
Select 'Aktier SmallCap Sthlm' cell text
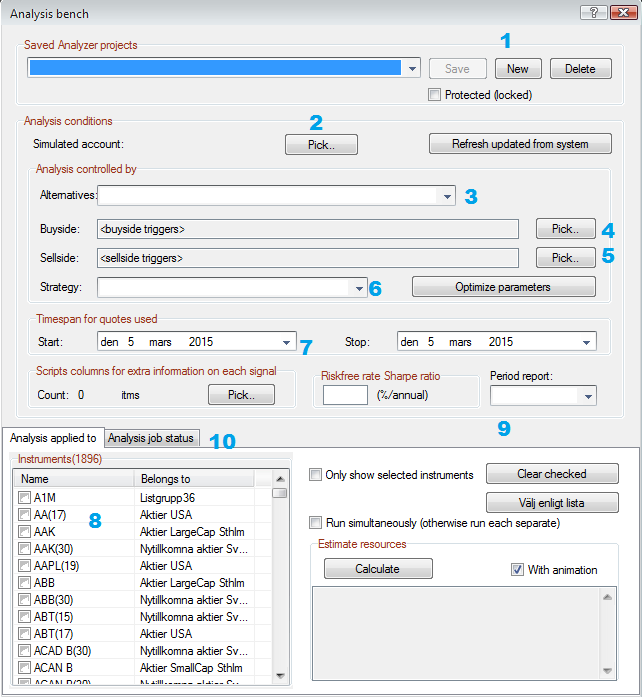(191, 668)
